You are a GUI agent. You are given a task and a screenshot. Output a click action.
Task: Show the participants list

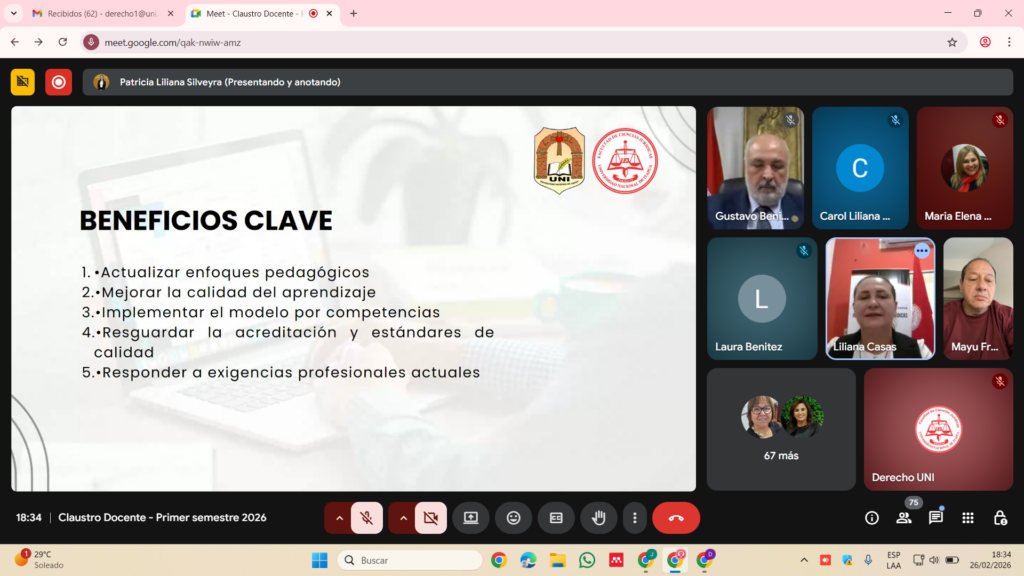pyautogui.click(x=904, y=518)
